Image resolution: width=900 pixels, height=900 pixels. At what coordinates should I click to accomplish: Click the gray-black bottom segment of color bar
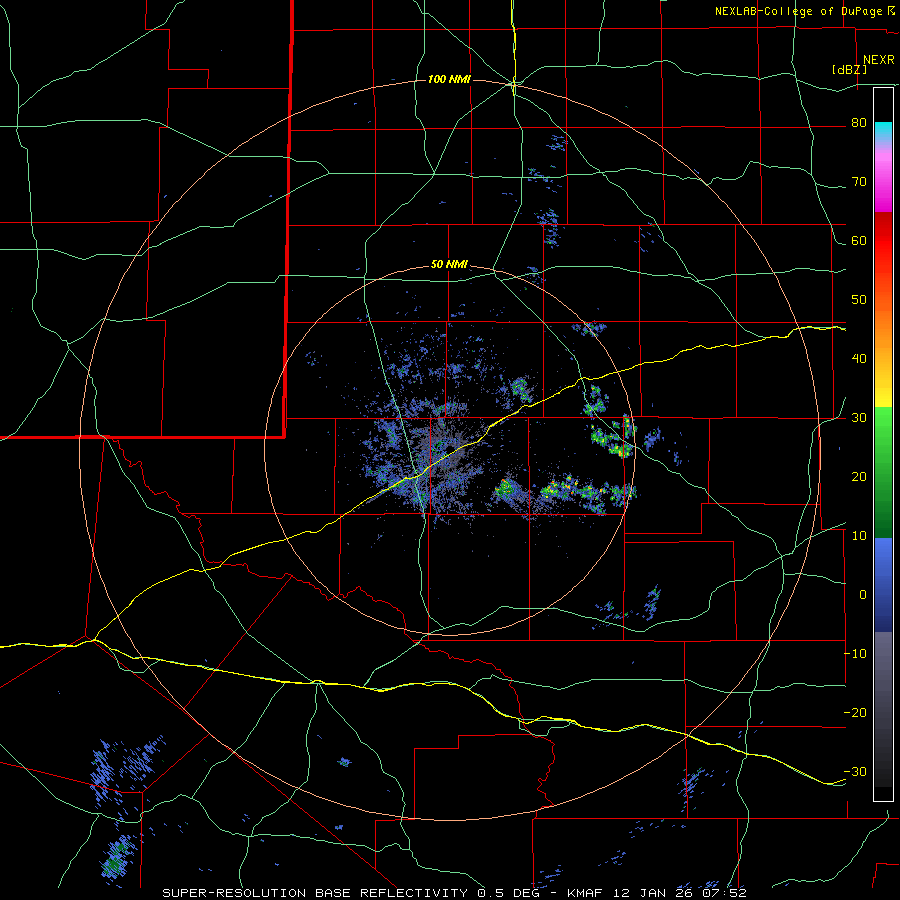click(x=883, y=716)
